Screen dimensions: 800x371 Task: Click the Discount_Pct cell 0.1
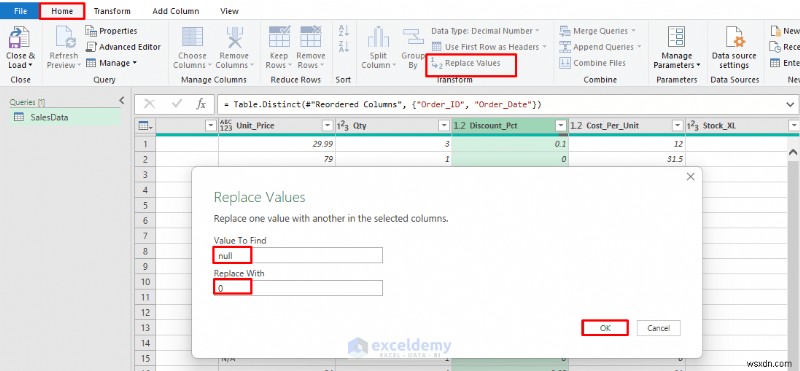tap(510, 144)
